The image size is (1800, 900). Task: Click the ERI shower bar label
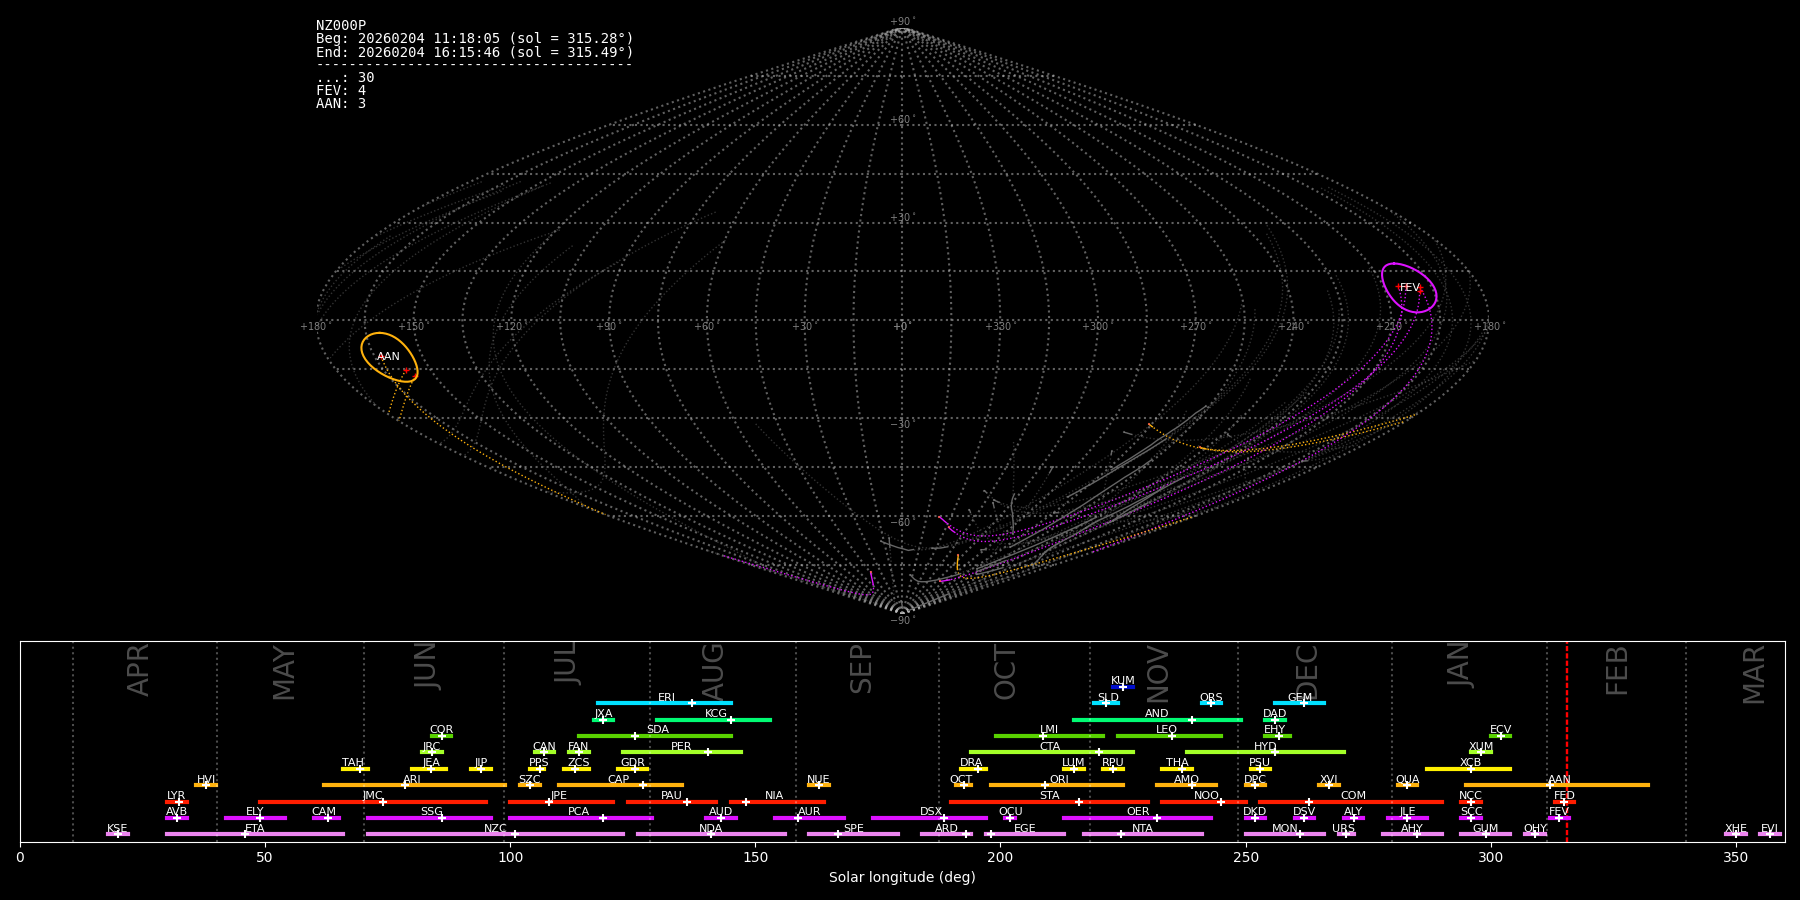coord(666,698)
